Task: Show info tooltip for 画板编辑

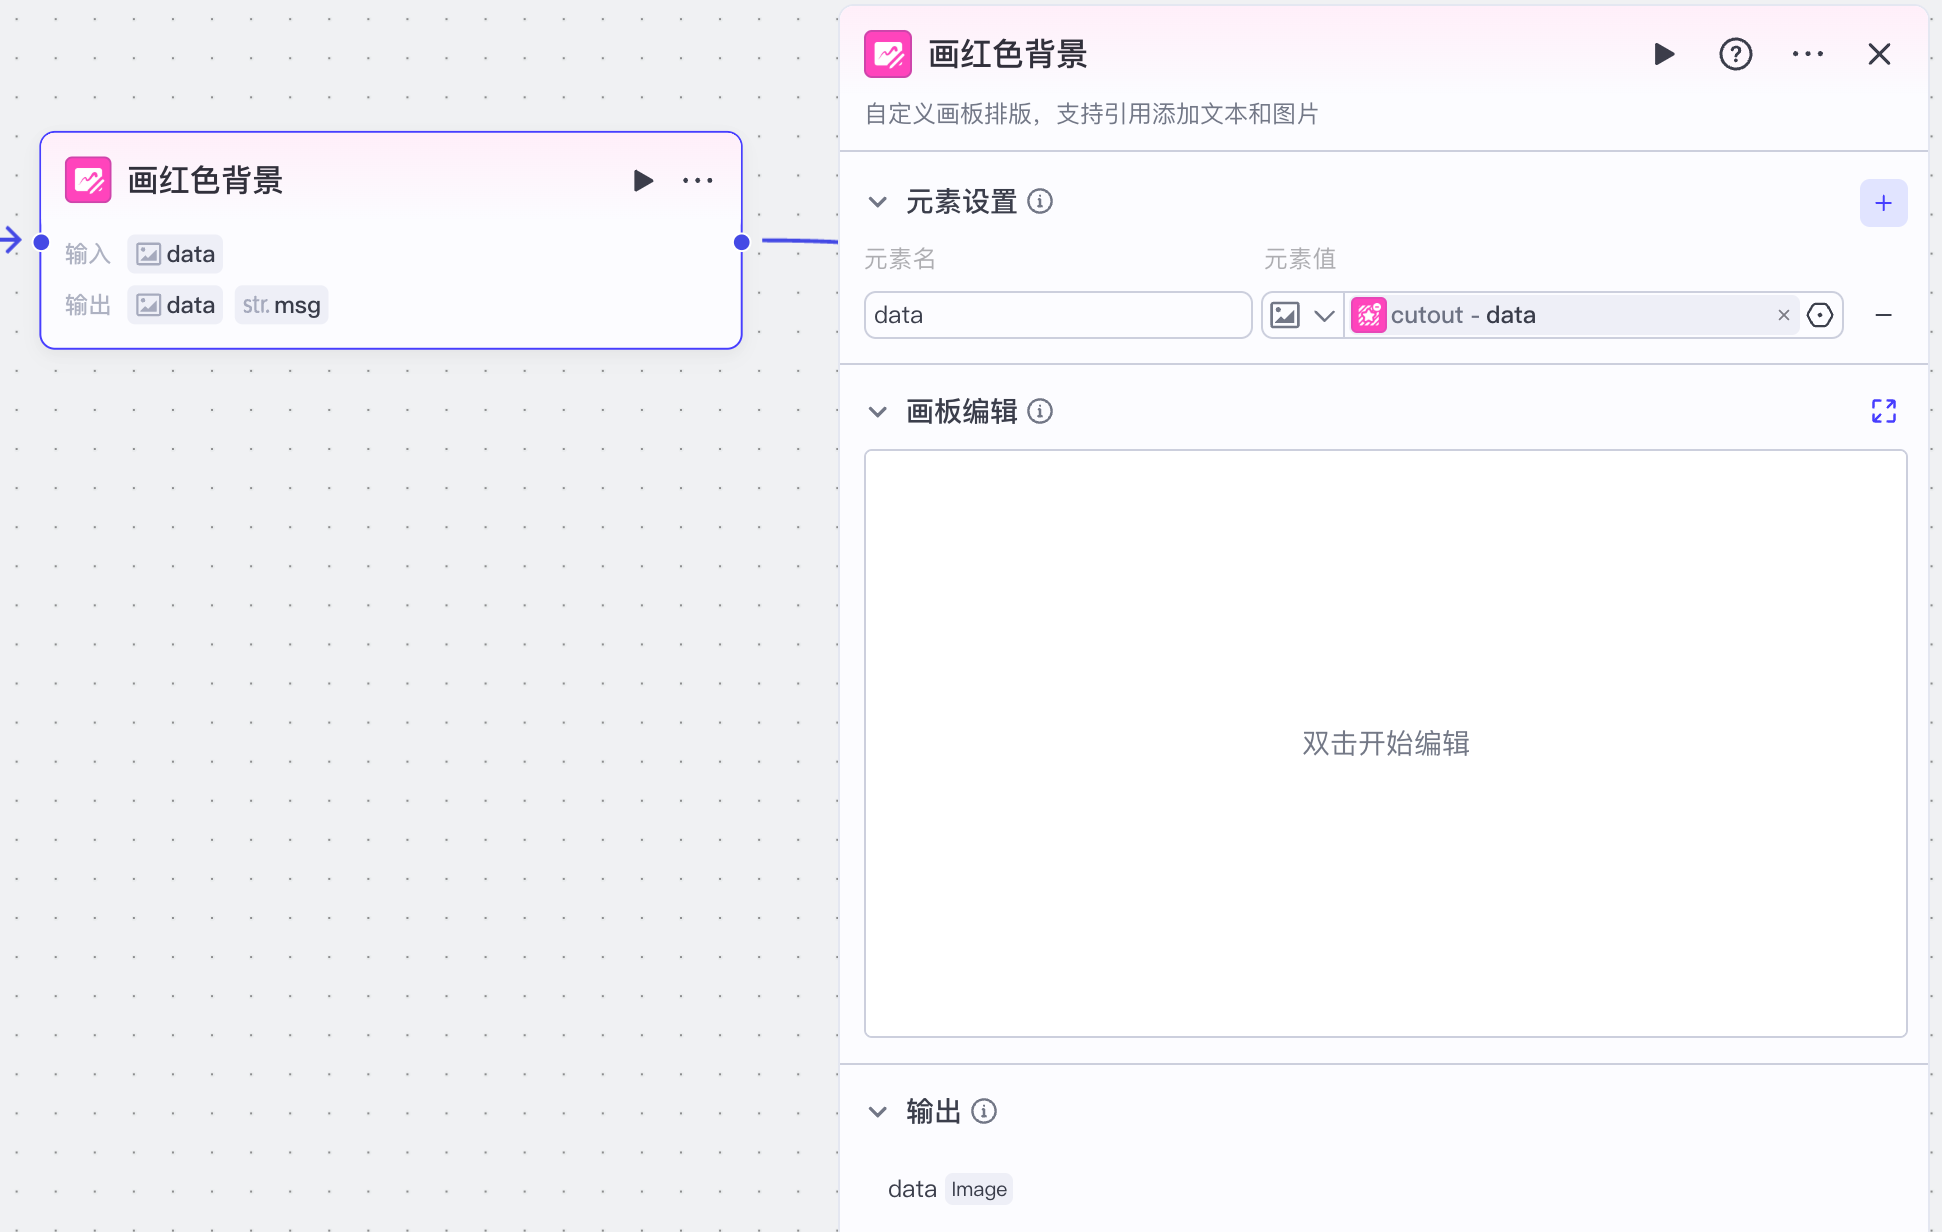Action: click(1040, 411)
